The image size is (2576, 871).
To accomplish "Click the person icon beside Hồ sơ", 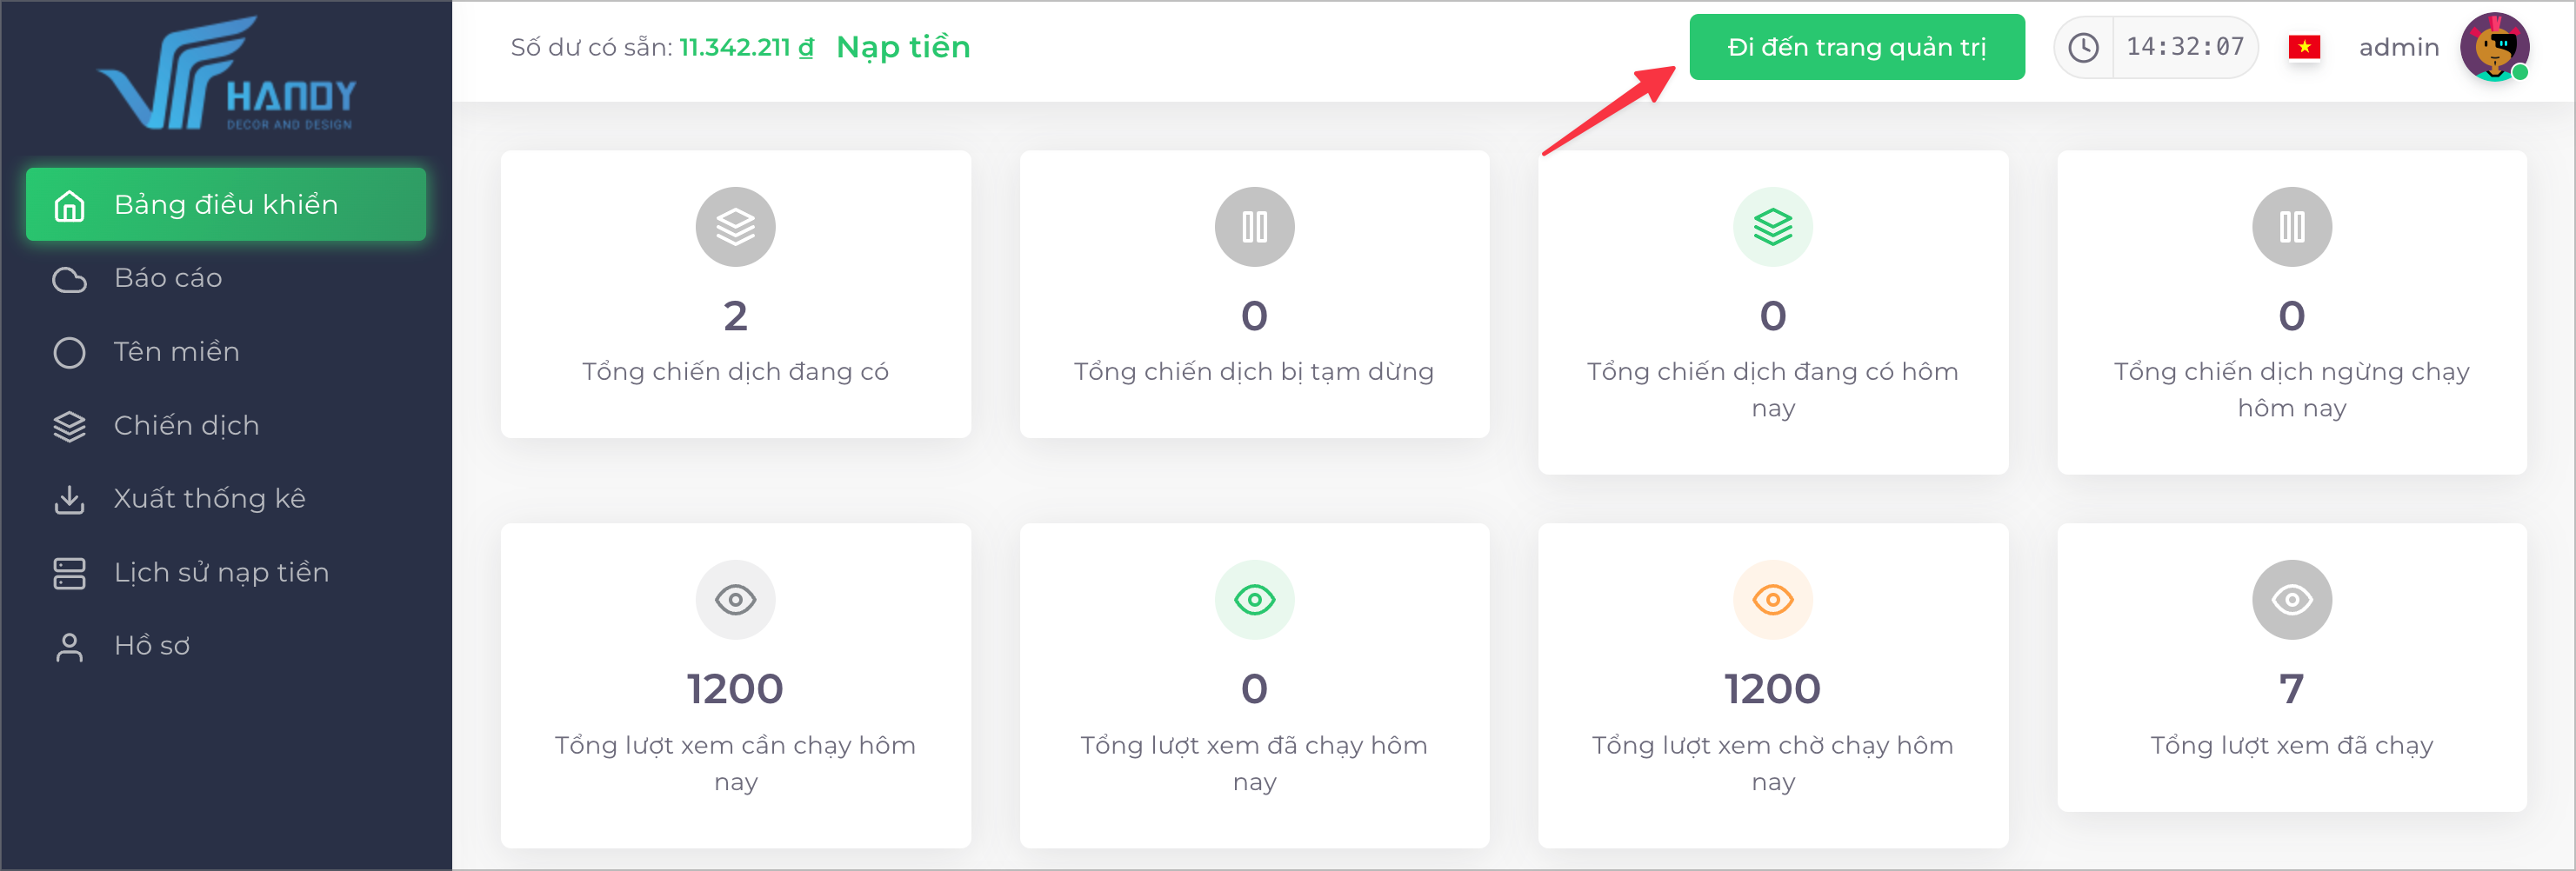I will click(69, 647).
